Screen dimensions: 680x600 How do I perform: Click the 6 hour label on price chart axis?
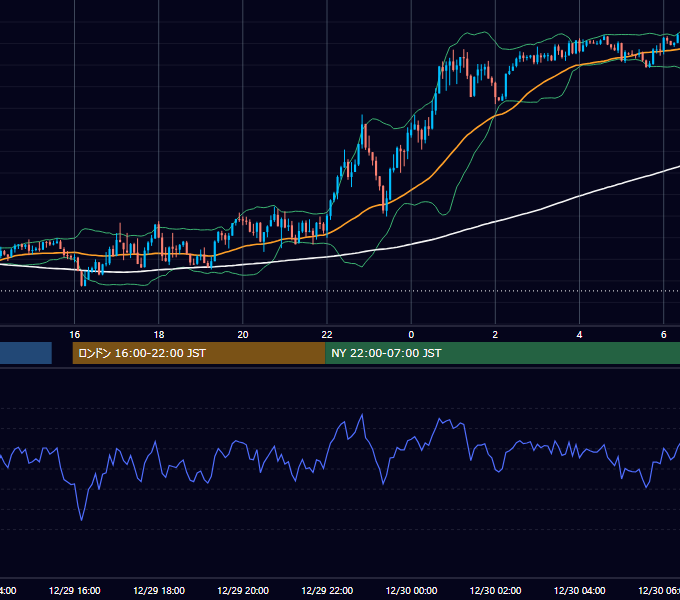coord(664,335)
